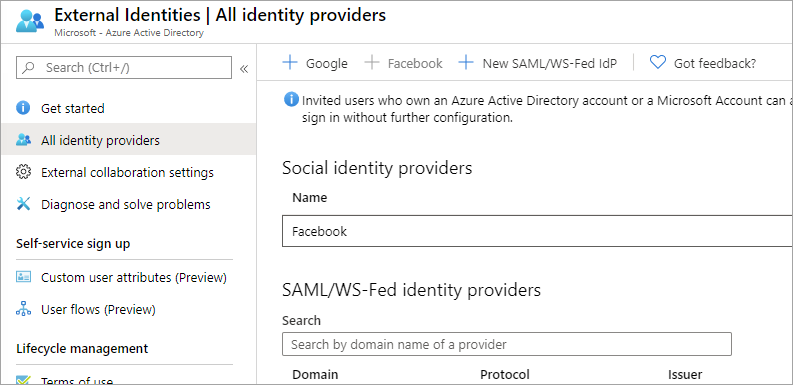Click the plus icon for New SAML/WS-Fed IdP
The image size is (793, 385).
[466, 63]
